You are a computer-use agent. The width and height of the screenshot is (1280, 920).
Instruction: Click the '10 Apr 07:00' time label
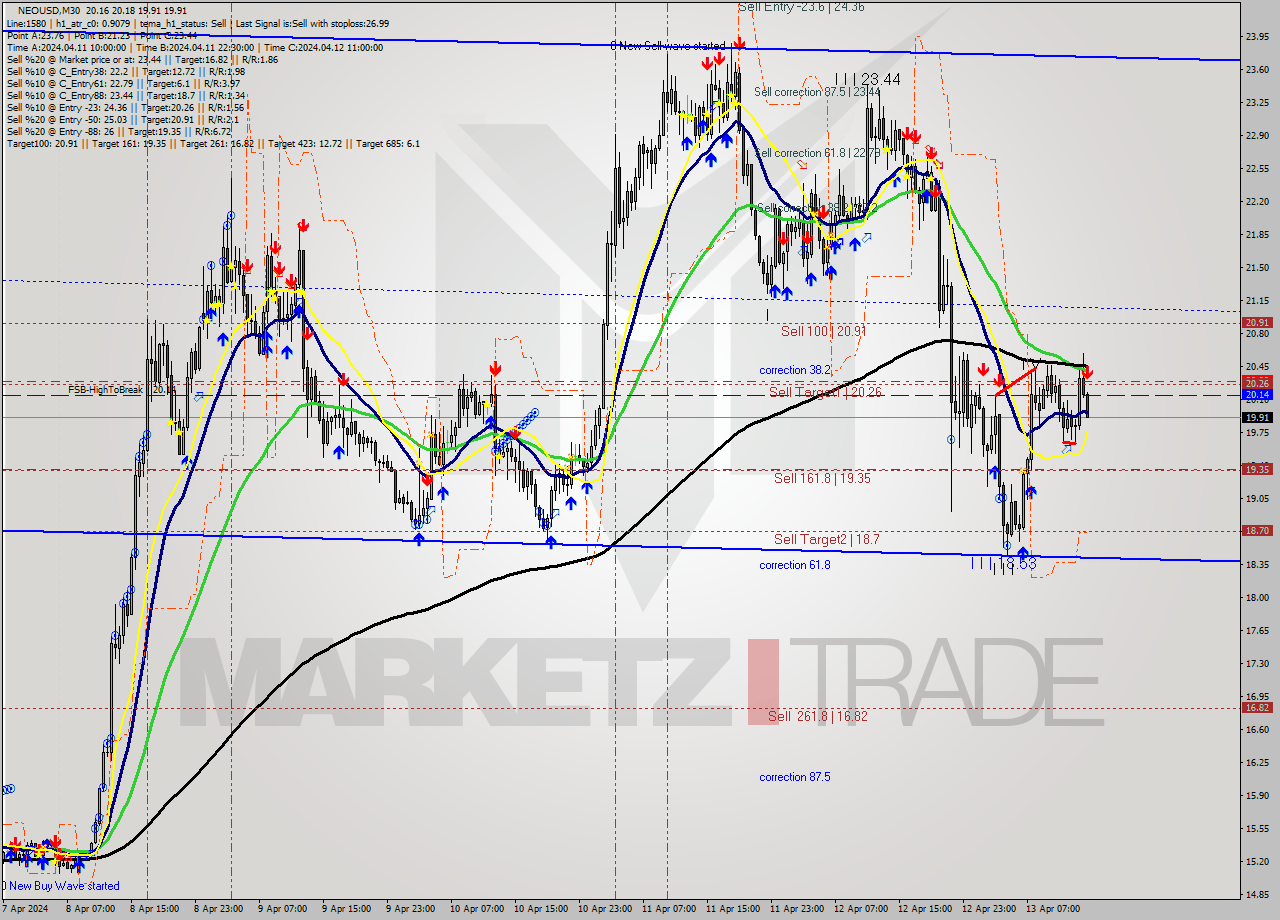pyautogui.click(x=476, y=910)
